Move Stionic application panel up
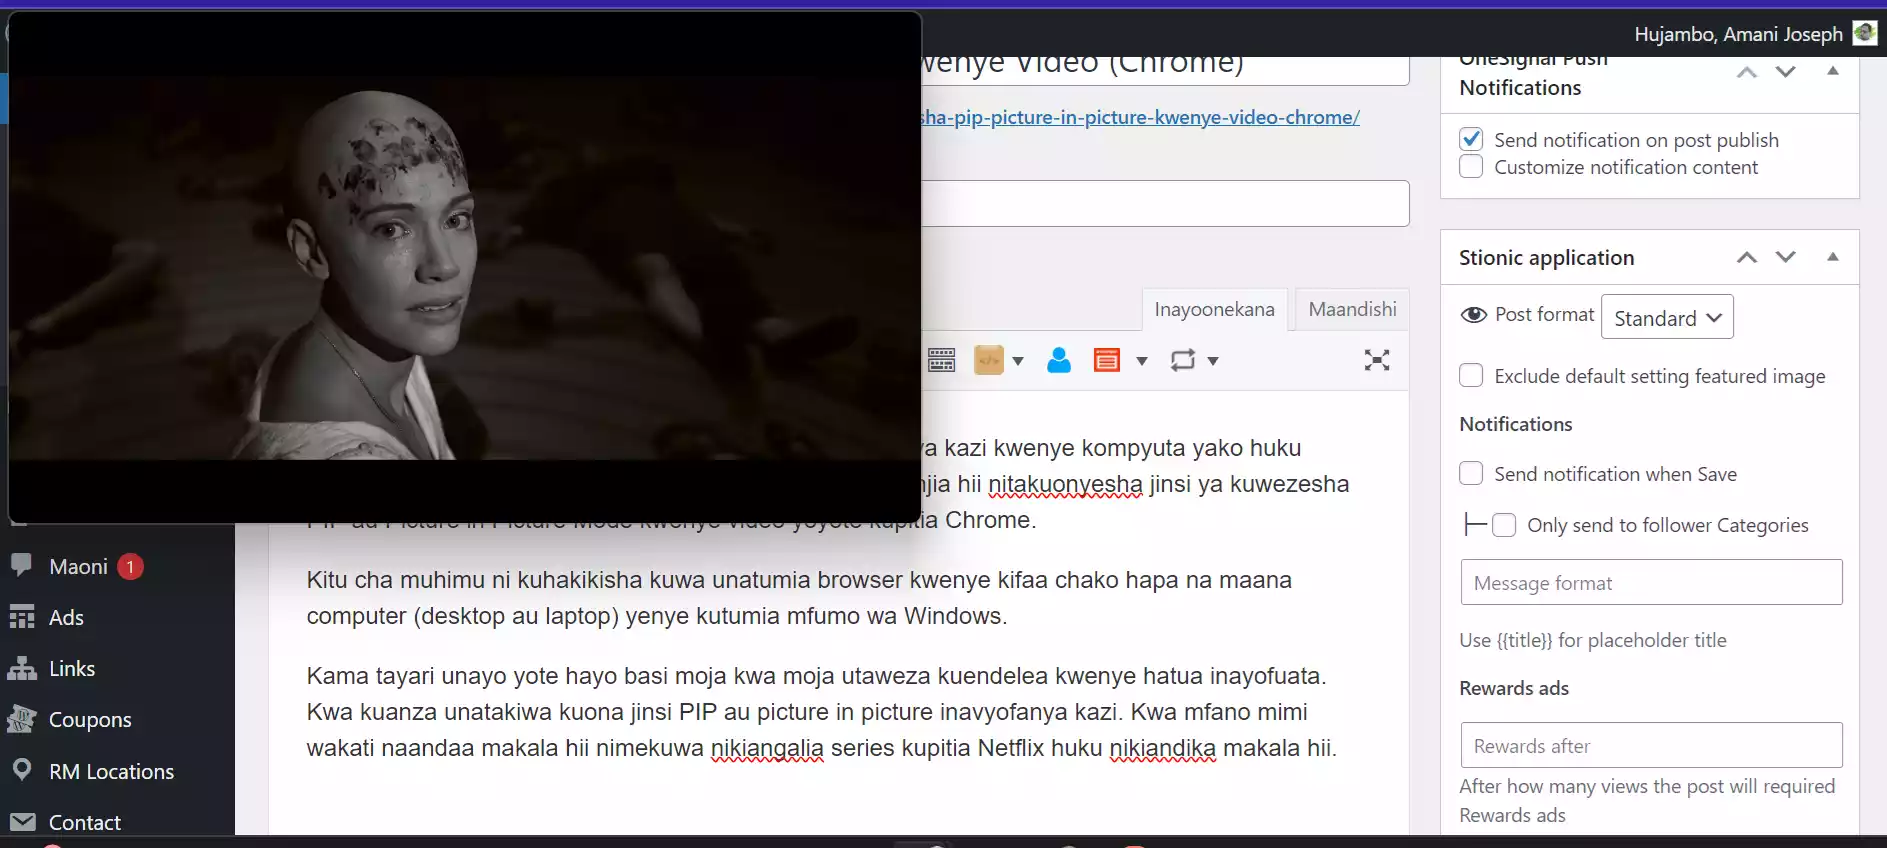 pyautogui.click(x=1747, y=257)
